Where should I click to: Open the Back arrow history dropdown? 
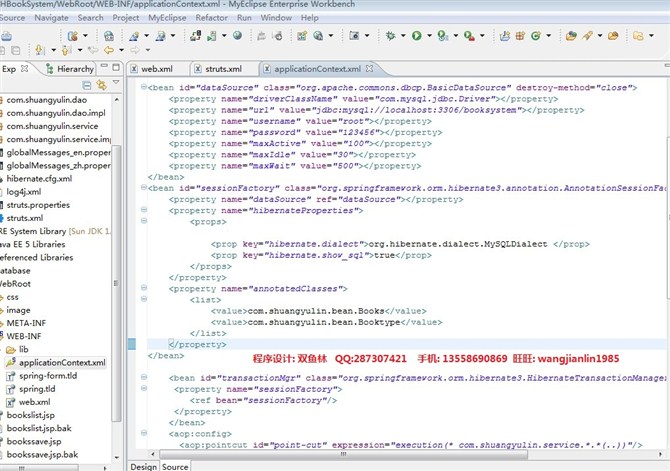[121, 50]
